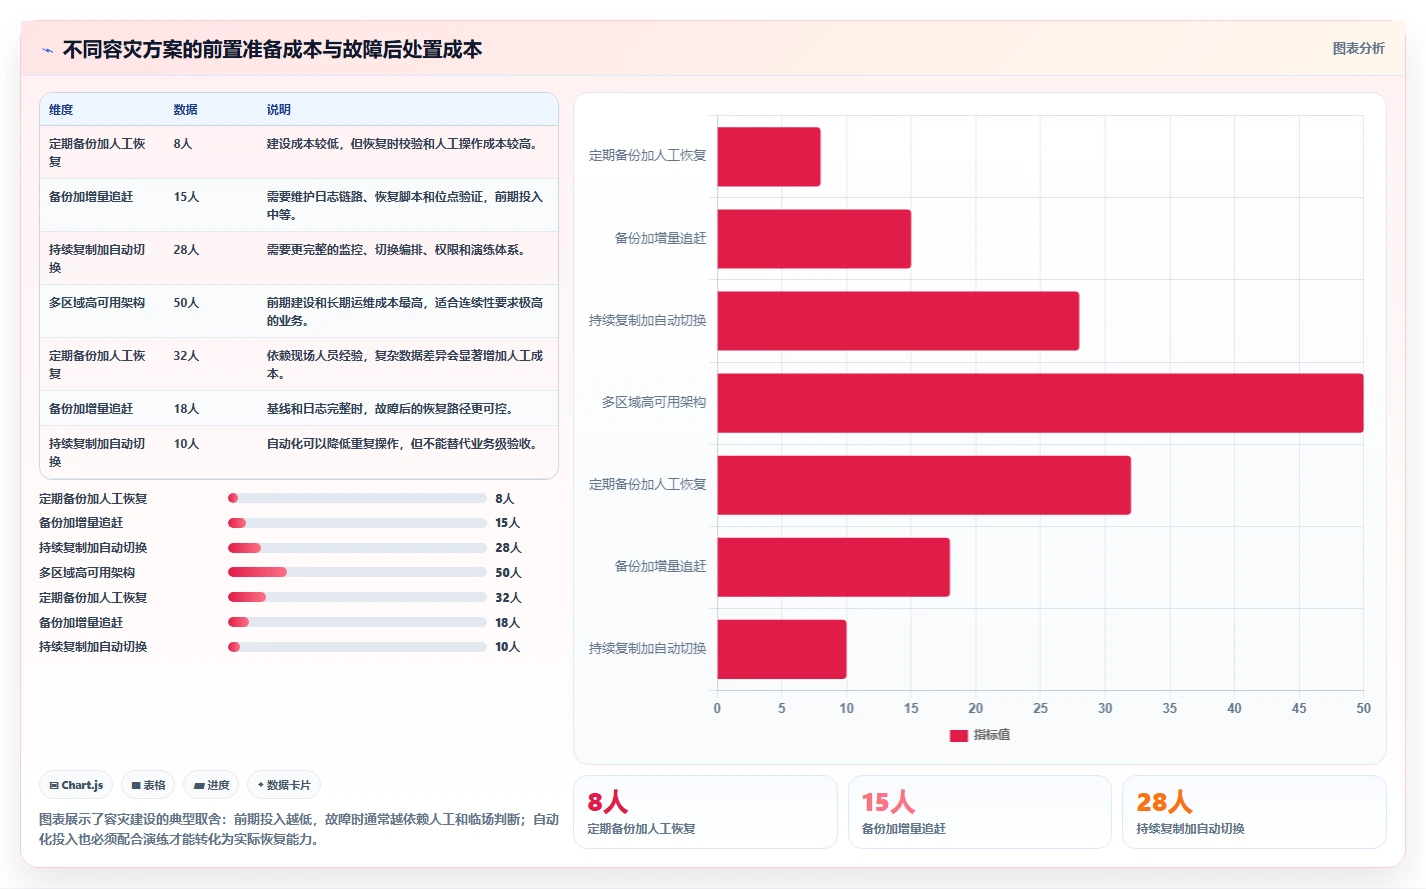Viewport: 1426px width, 889px height.
Task: Click the progress bar labeled 8人
Action: pos(357,498)
